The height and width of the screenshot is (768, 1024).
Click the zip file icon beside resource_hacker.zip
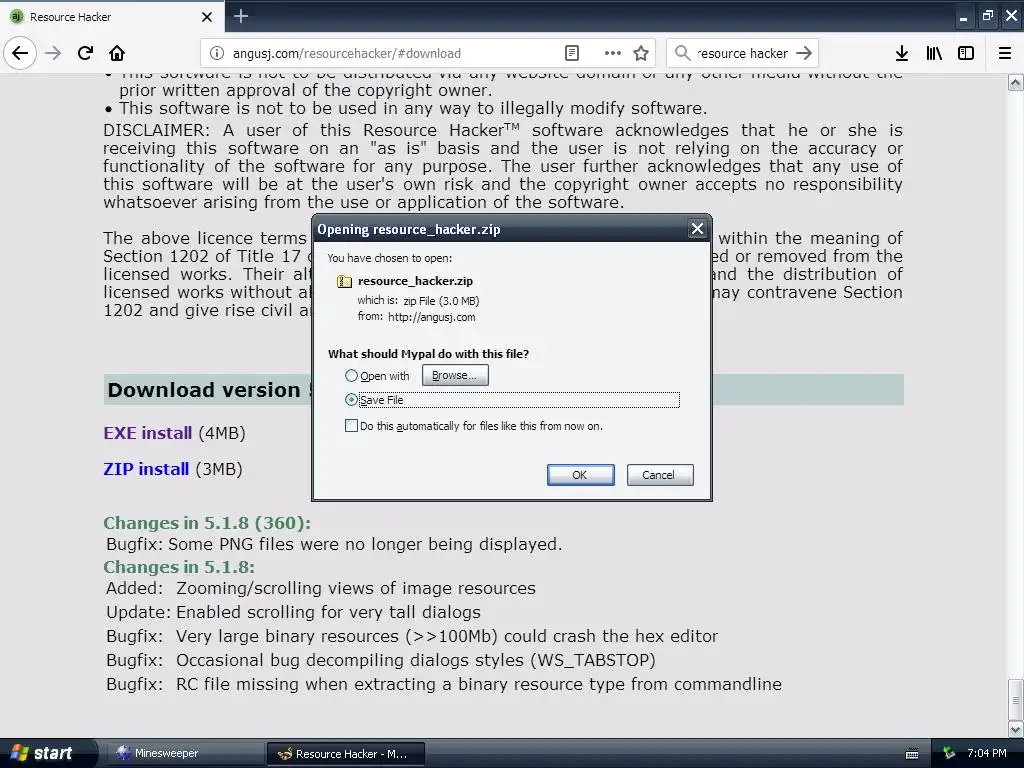pos(344,281)
